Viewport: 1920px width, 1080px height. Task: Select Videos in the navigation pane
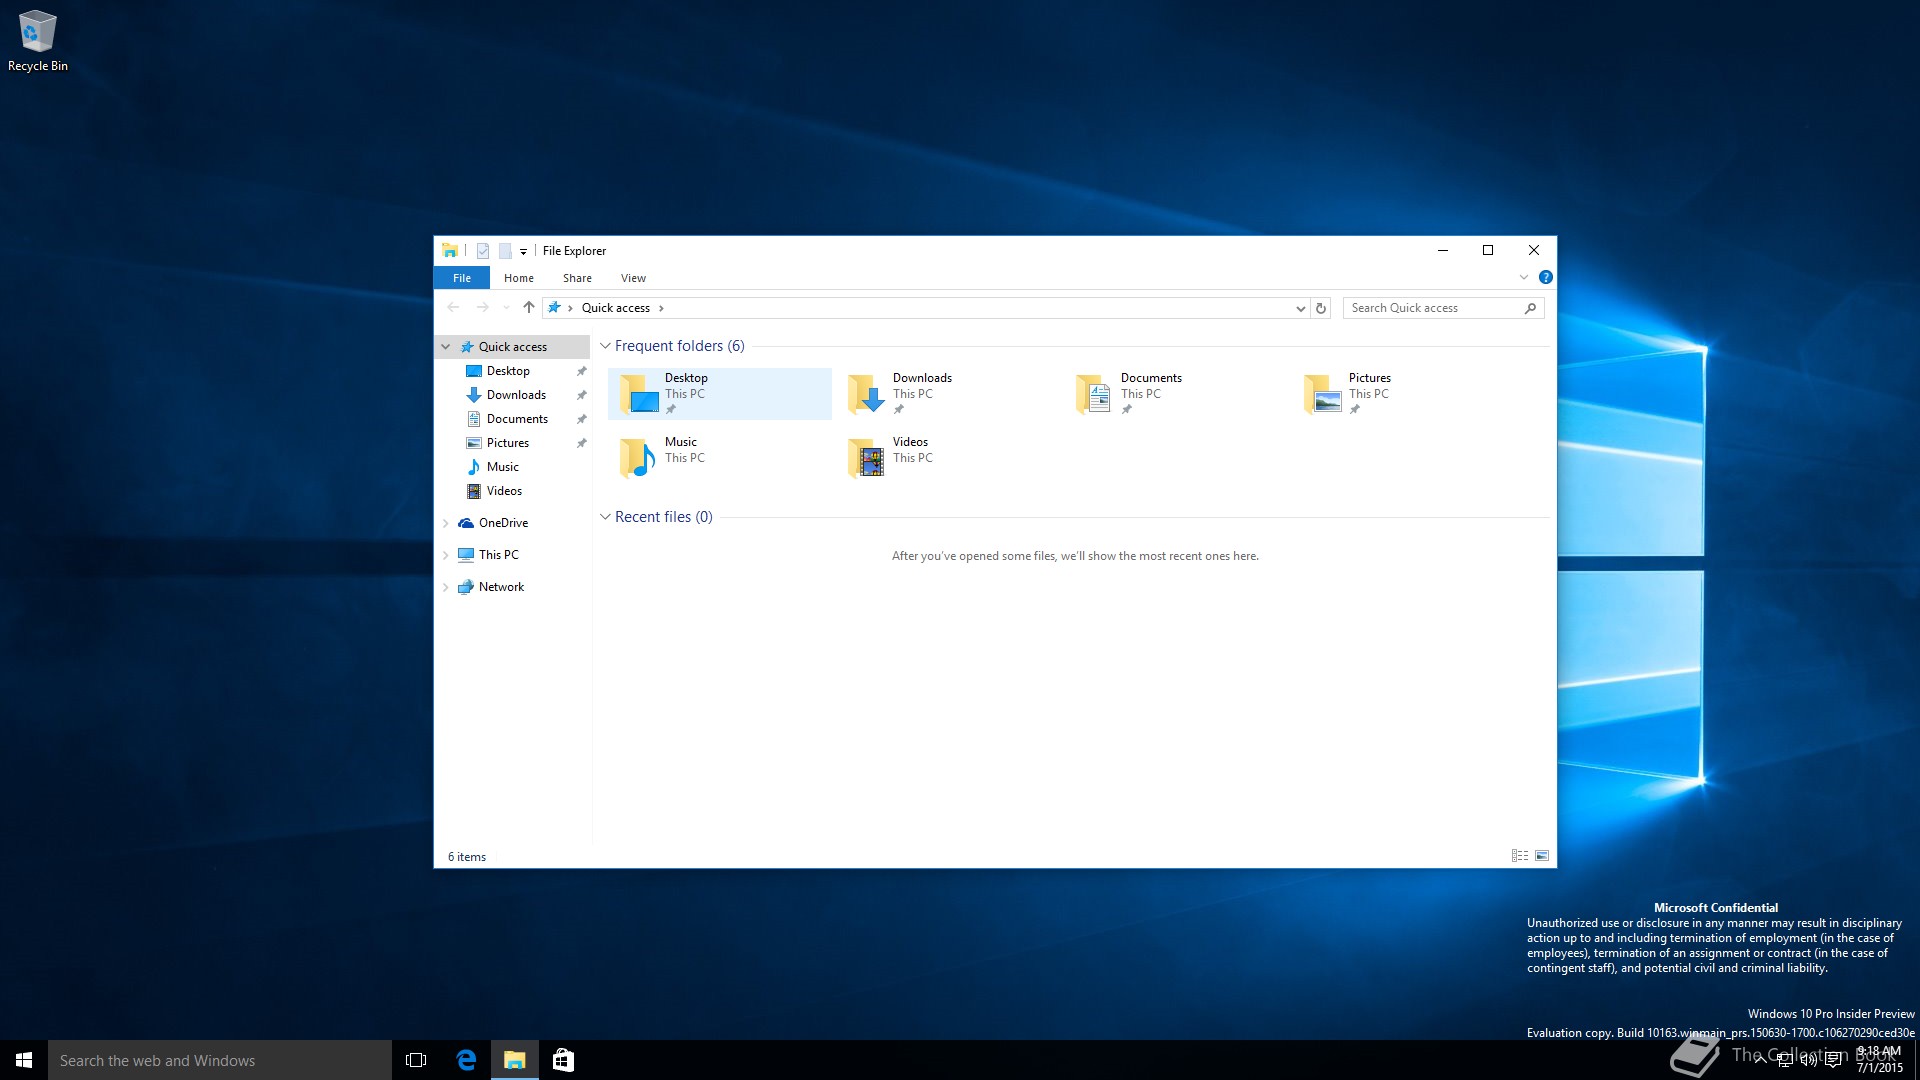click(504, 491)
